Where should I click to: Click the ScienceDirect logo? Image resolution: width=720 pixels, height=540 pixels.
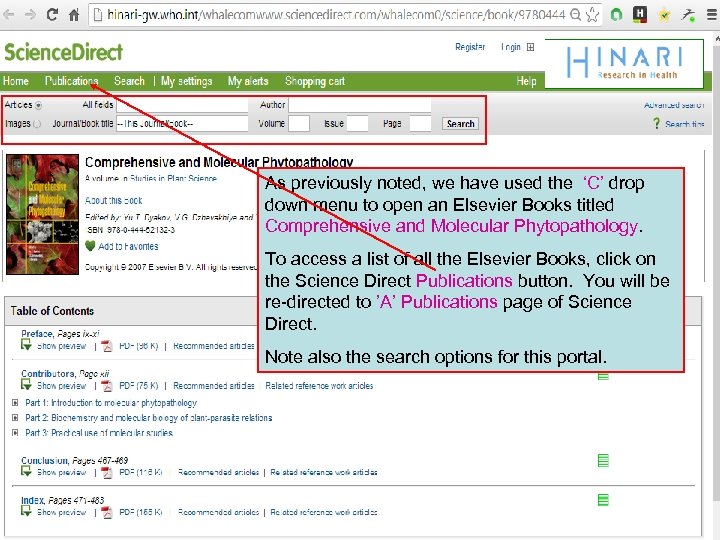click(x=63, y=52)
